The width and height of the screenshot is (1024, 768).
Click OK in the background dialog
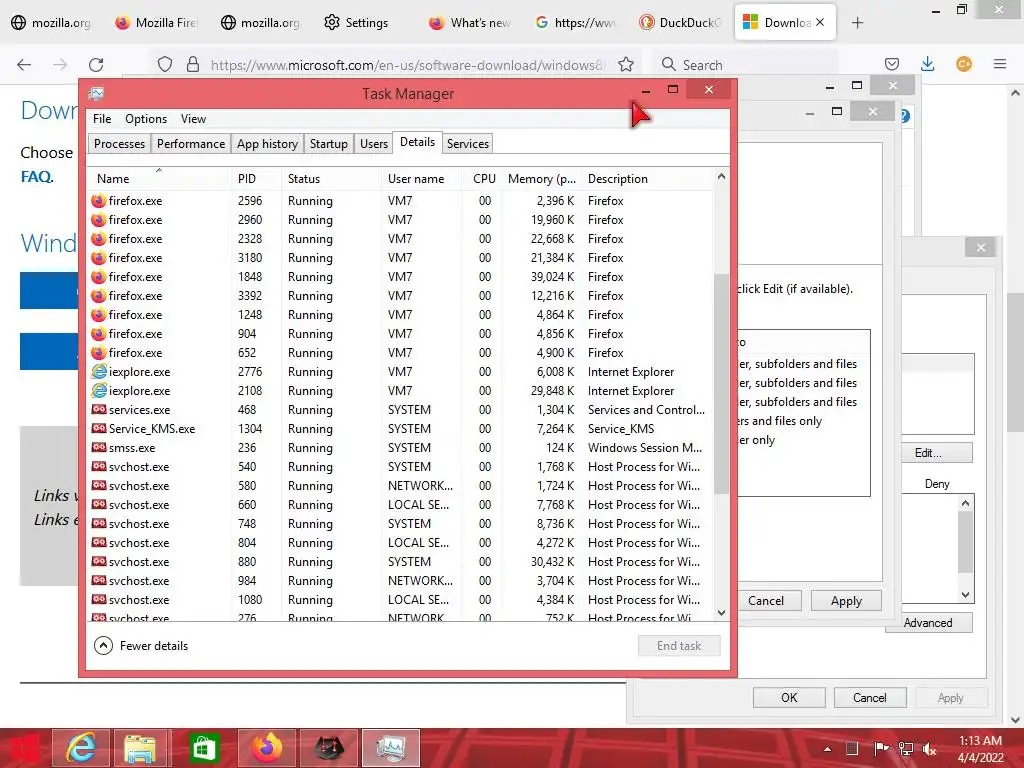tap(789, 697)
